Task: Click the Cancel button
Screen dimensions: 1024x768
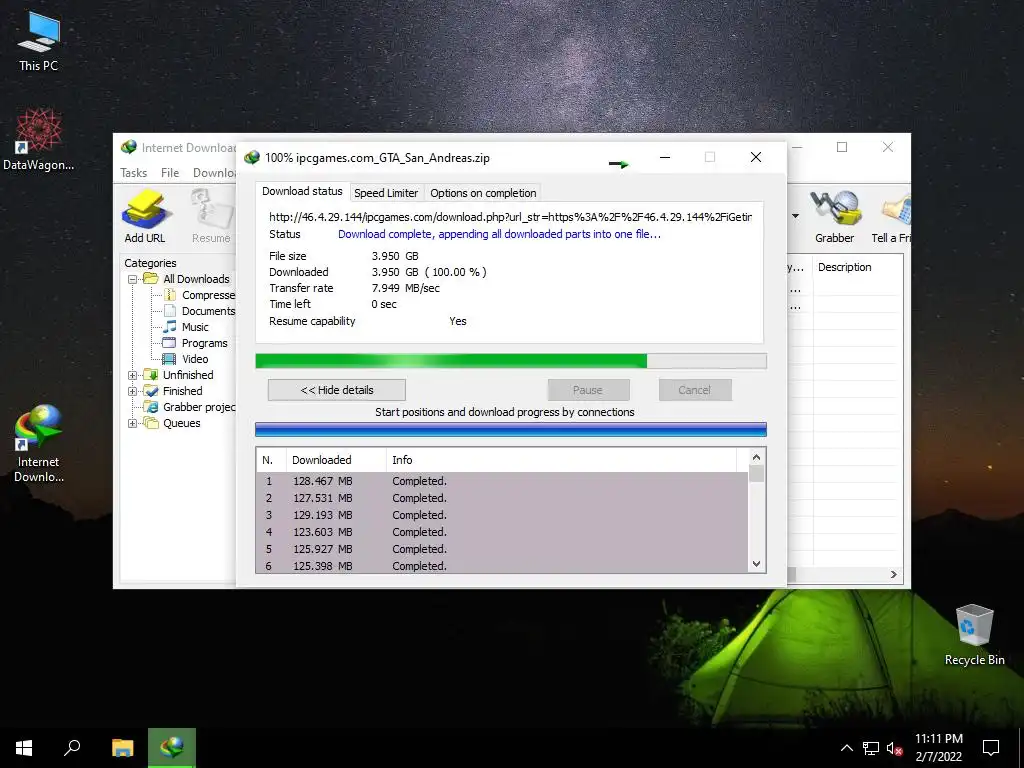Action: pyautogui.click(x=694, y=390)
